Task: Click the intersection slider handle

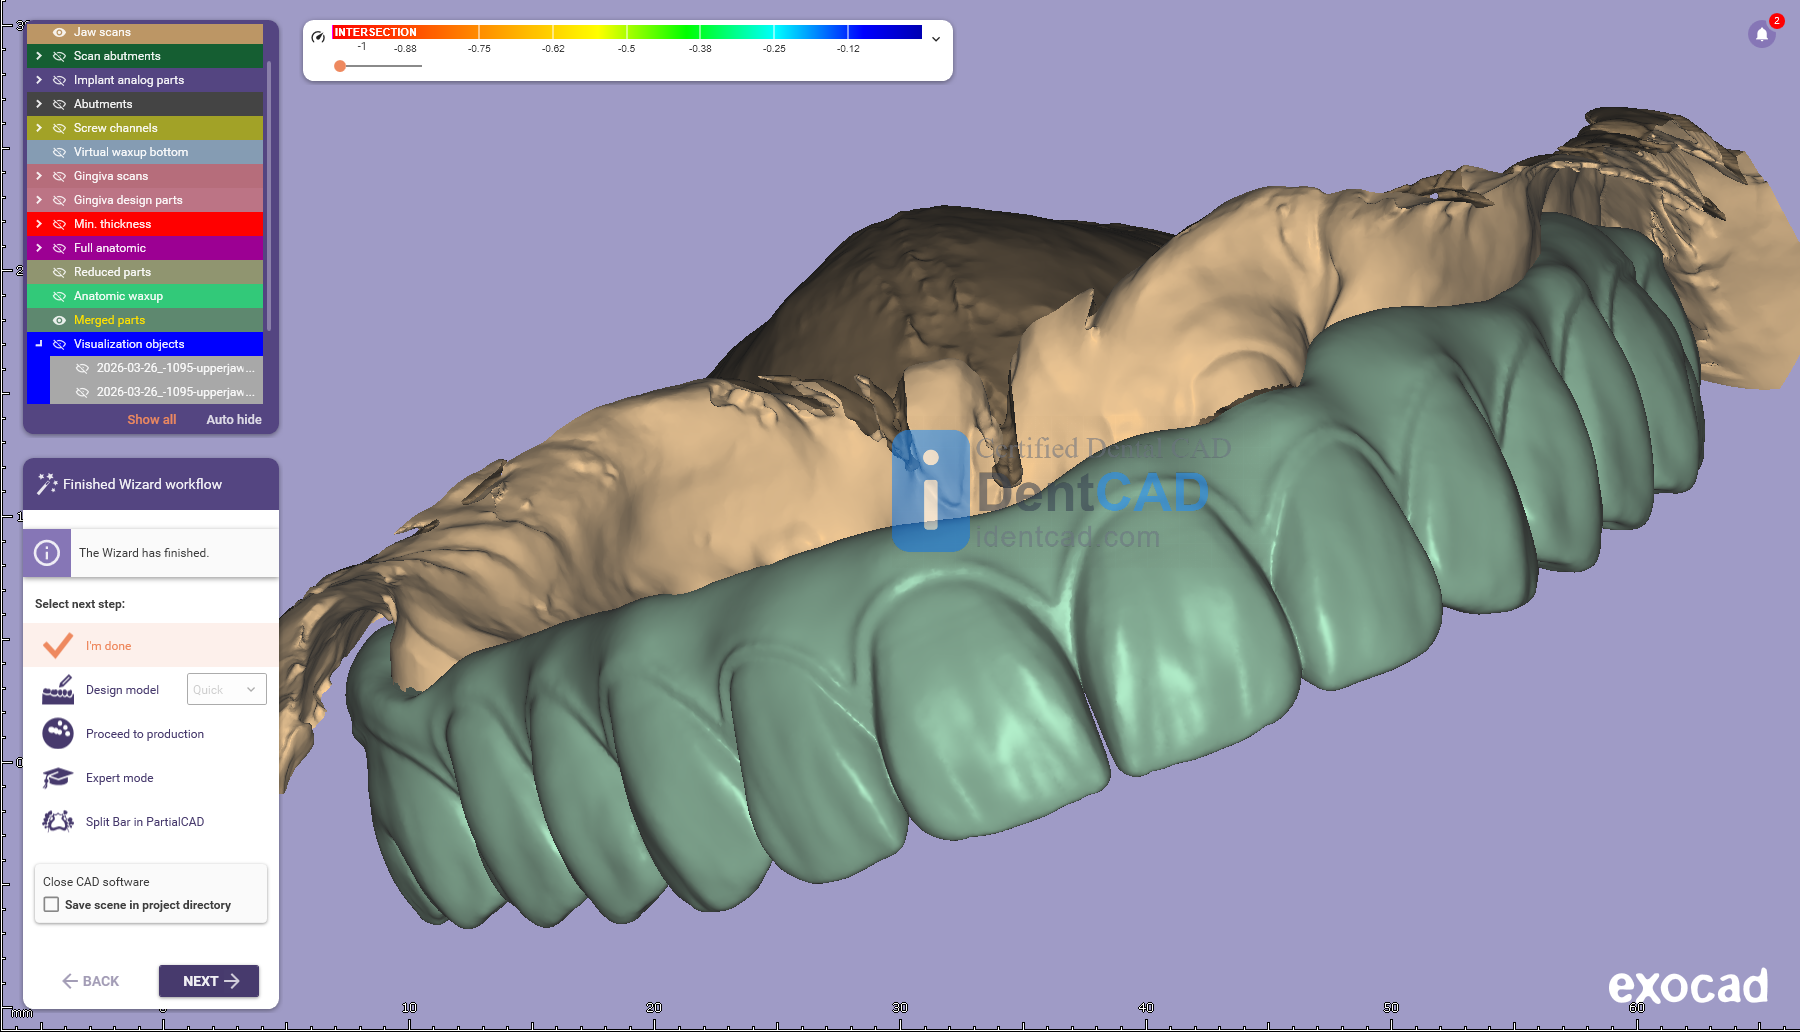Action: coord(340,66)
